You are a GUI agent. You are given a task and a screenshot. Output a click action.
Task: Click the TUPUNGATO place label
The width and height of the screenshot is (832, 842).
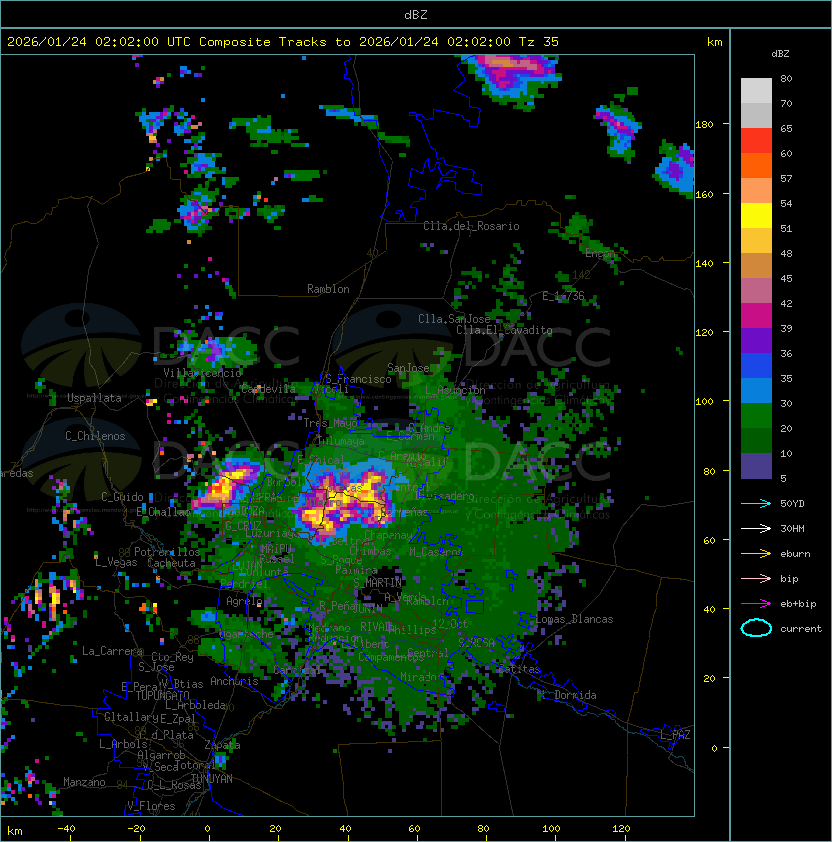click(x=162, y=695)
